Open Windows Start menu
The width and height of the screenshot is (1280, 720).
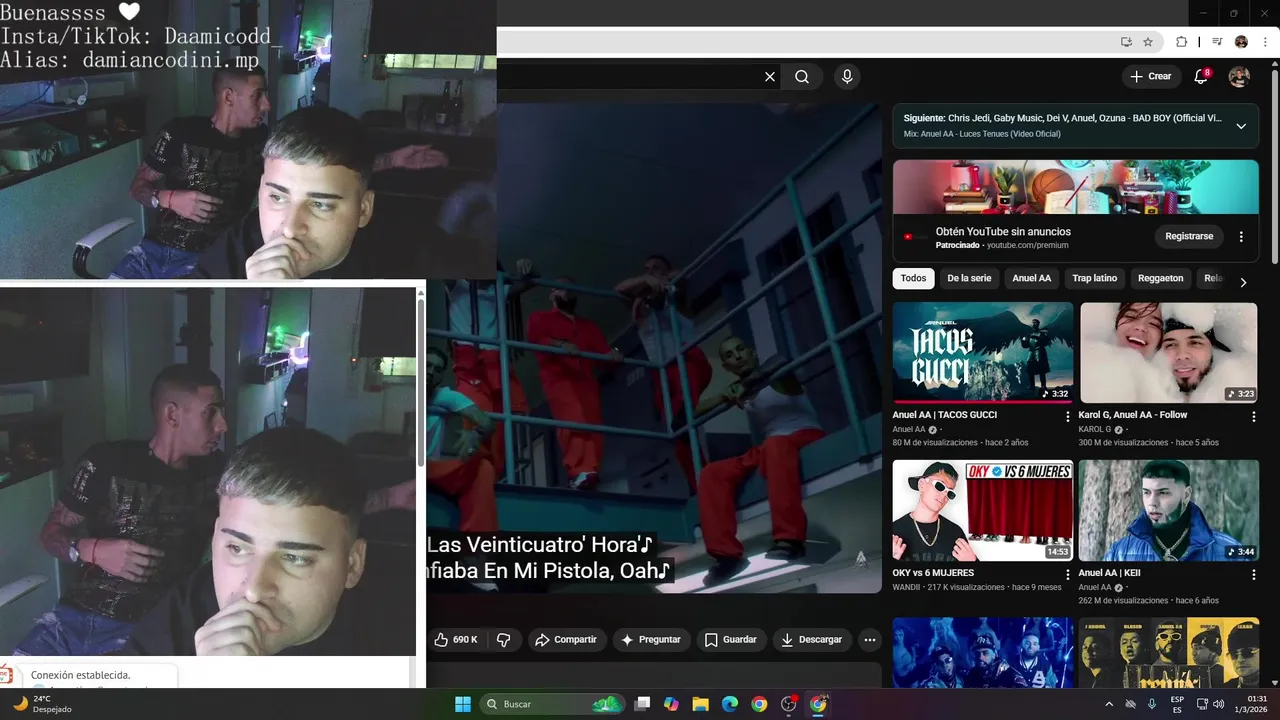(x=463, y=704)
